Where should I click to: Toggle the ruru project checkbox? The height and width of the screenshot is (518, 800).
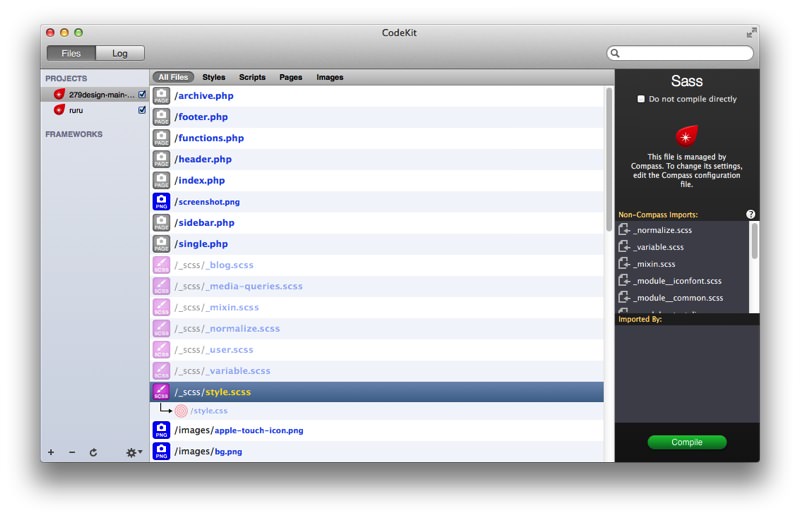[142, 110]
